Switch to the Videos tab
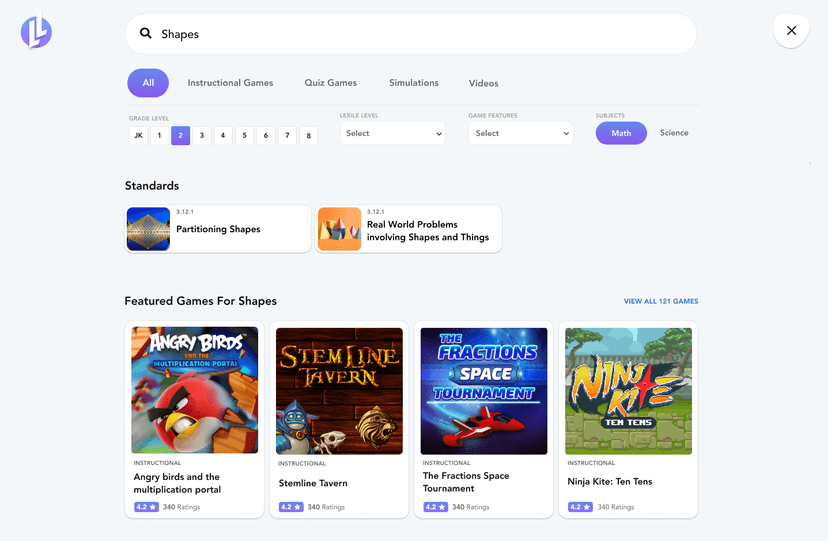Screen dimensions: 828x541 (x=483, y=83)
